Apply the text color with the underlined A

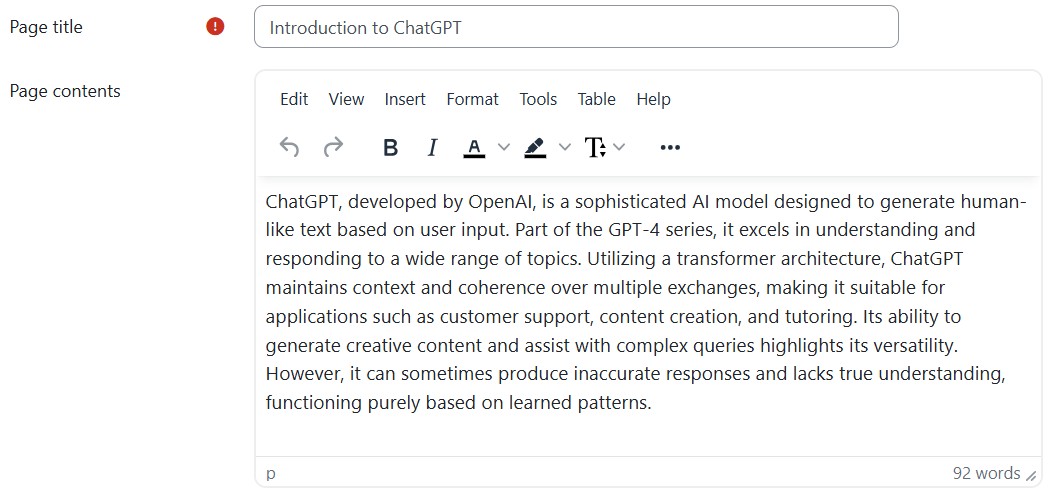pos(474,148)
